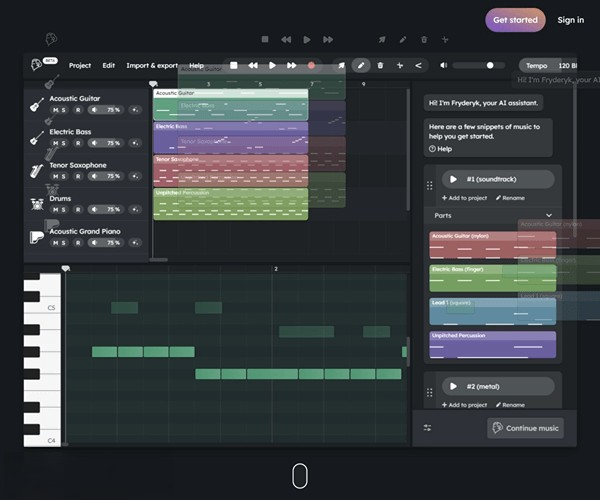Image resolution: width=600 pixels, height=500 pixels.
Task: Select the pointer arrow tool in toolbar
Action: (x=341, y=65)
